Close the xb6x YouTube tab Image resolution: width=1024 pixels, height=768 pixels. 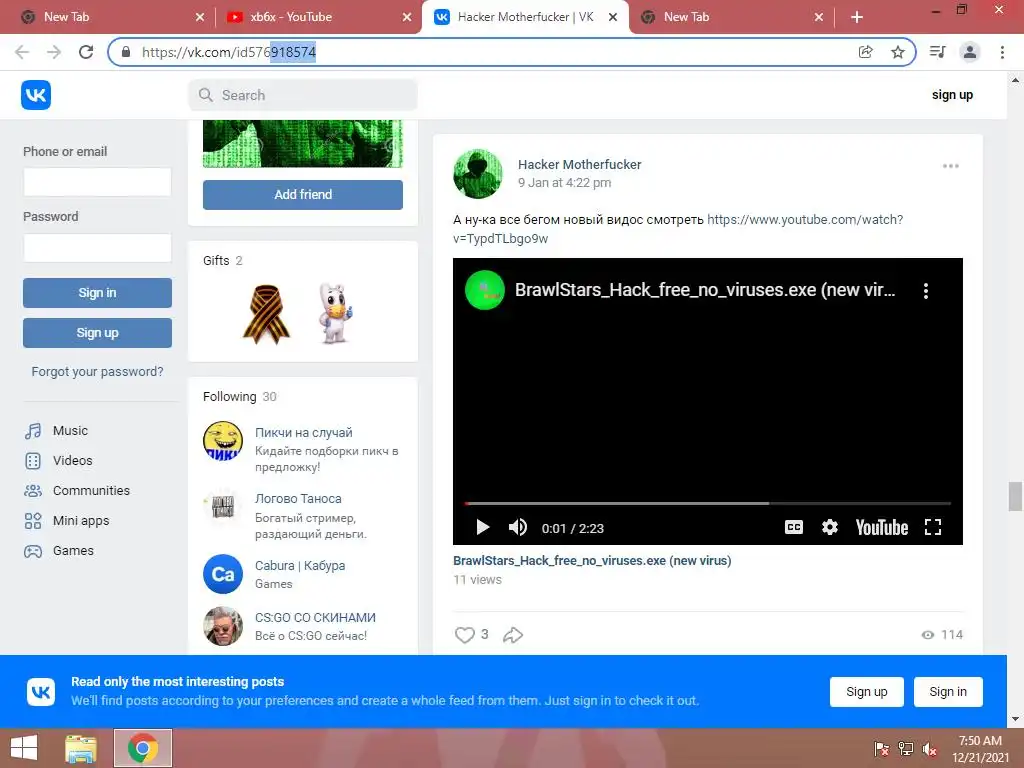coord(407,18)
